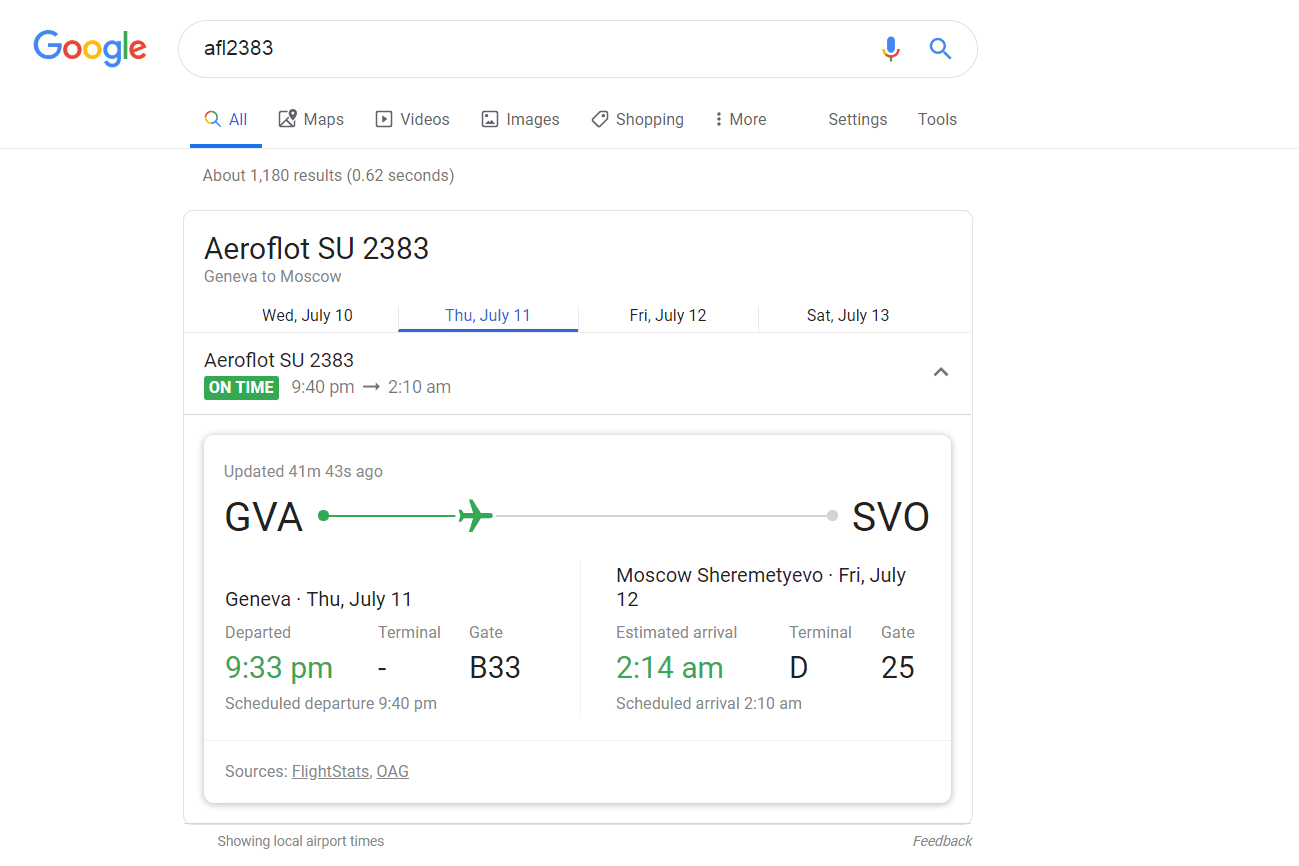Select the Fri, July 12 date tab
Screen dimensions: 1299x866
tap(668, 315)
